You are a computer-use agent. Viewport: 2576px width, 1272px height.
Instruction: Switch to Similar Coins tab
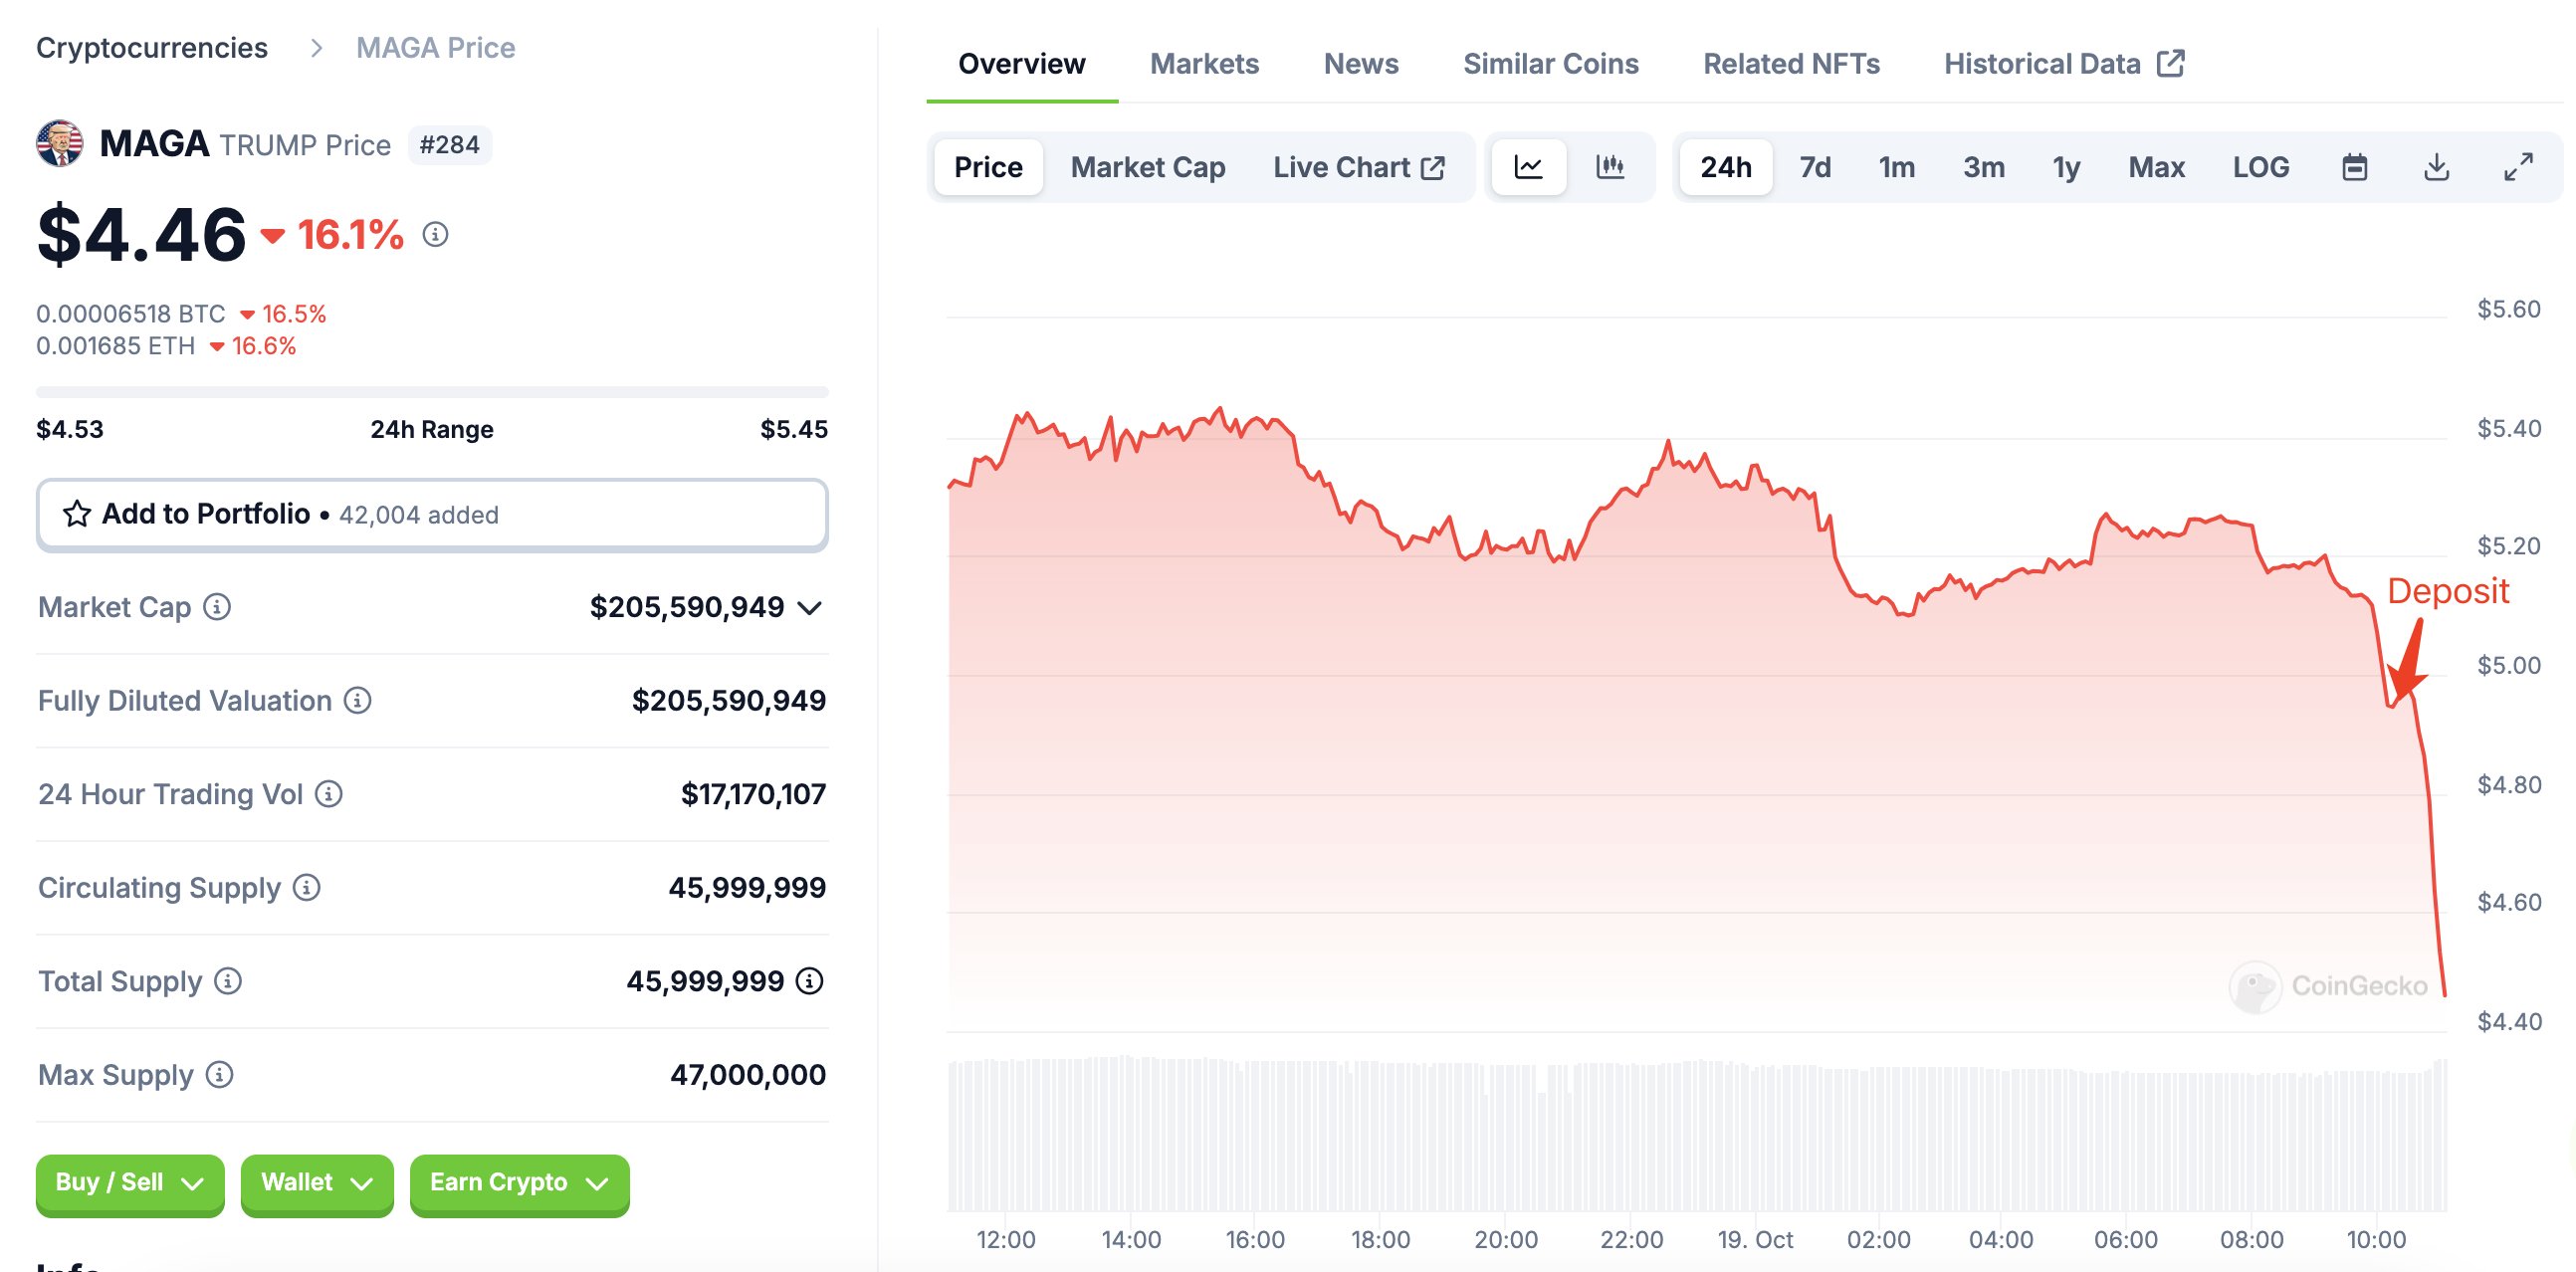pyautogui.click(x=1550, y=64)
